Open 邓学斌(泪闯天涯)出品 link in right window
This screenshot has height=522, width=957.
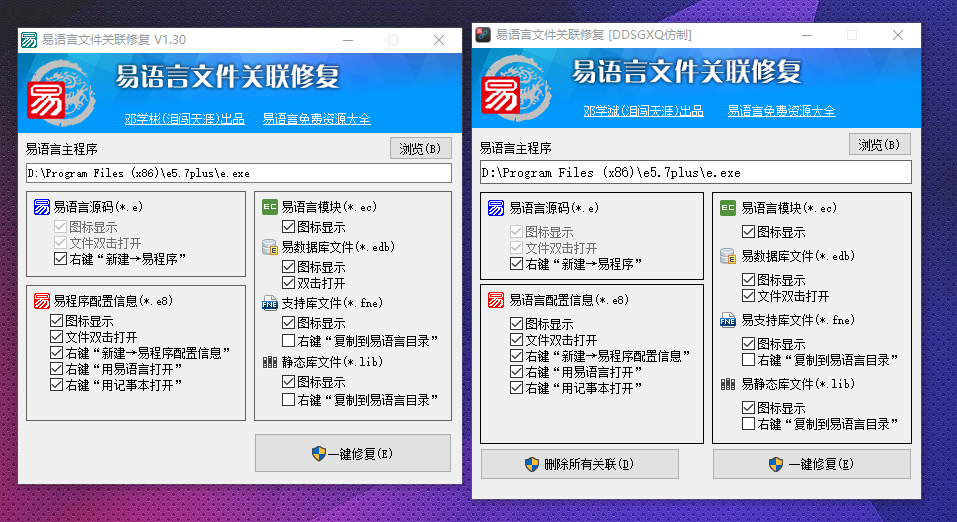tap(643, 111)
